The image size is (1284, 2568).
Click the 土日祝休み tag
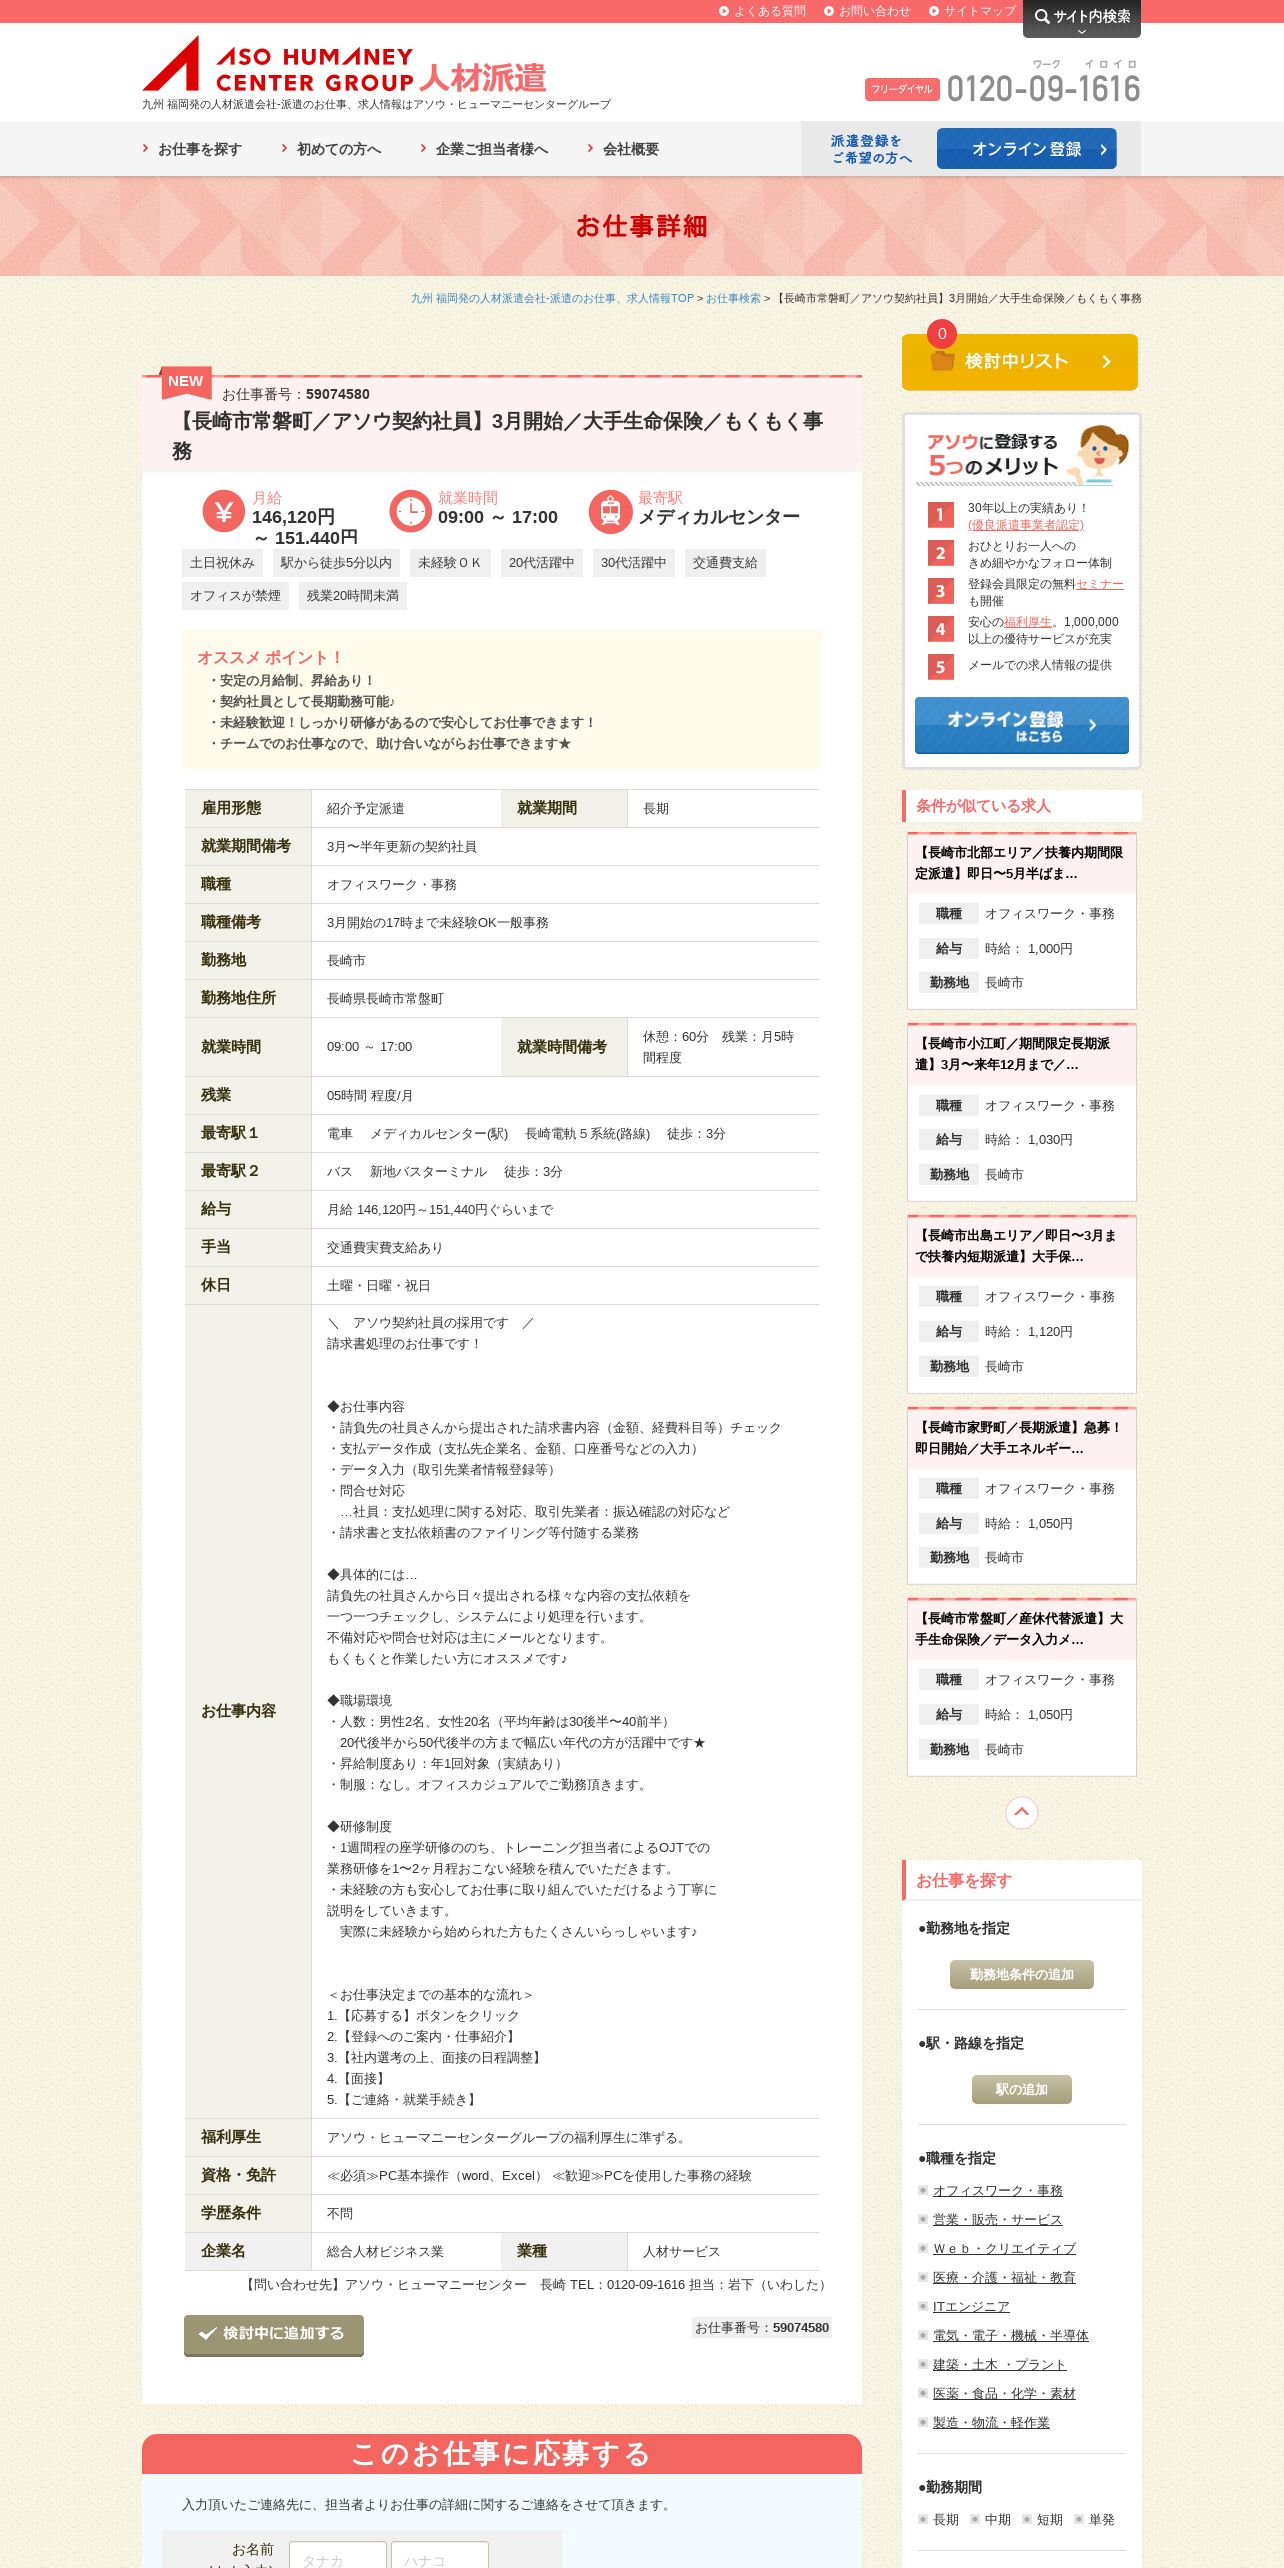coord(222,563)
